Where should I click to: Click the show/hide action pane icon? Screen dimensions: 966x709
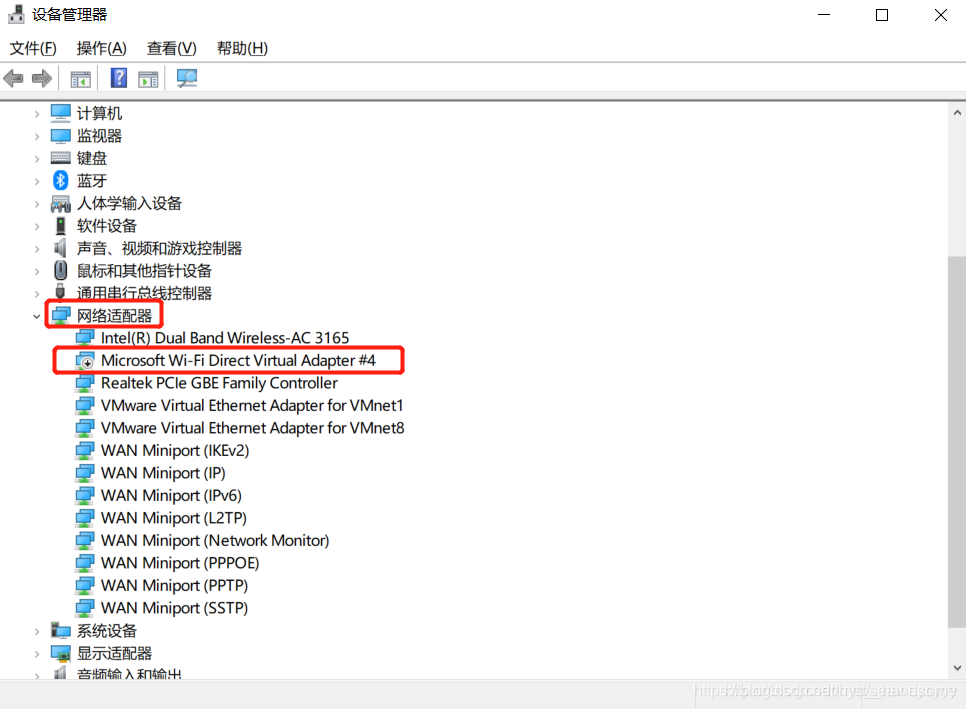point(148,79)
